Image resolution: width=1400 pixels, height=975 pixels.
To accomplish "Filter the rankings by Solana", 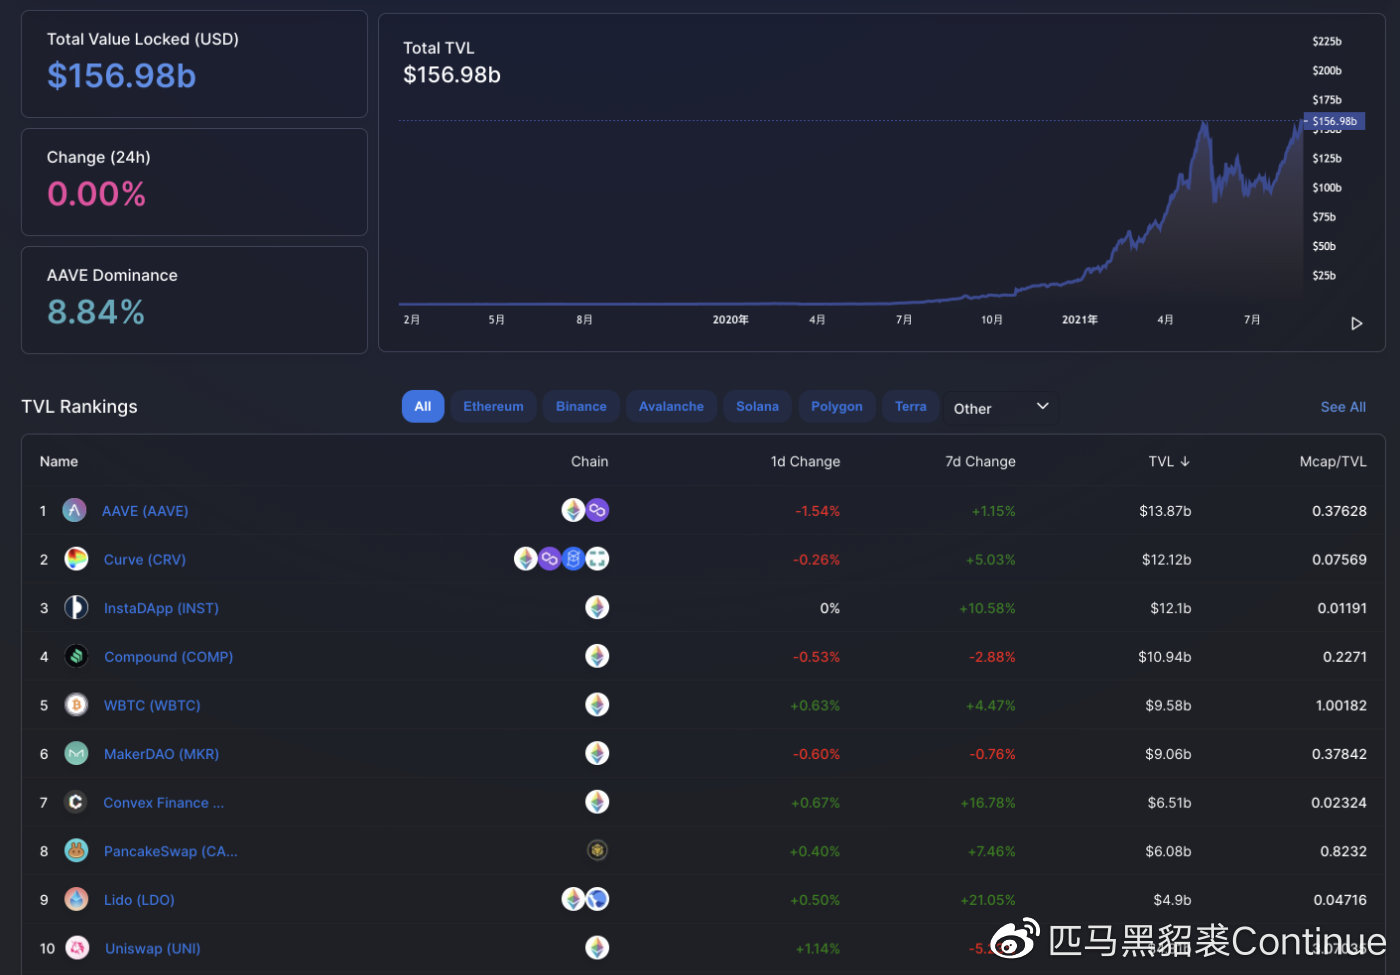I will click(757, 406).
